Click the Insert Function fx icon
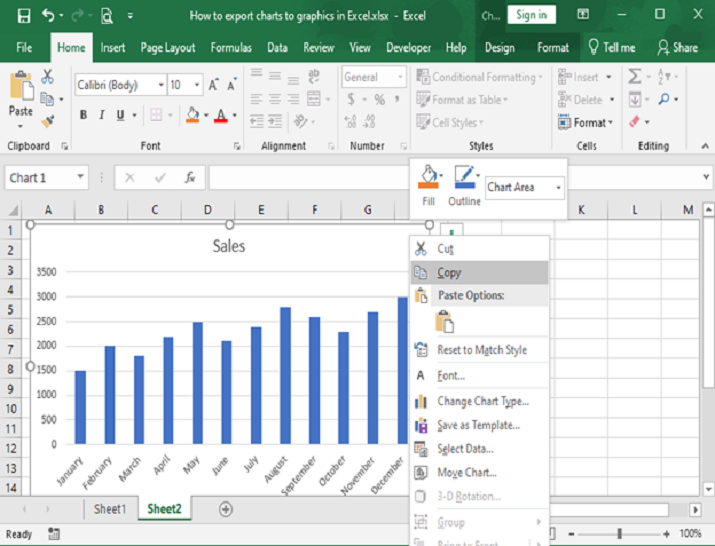The image size is (715, 546). tap(190, 178)
